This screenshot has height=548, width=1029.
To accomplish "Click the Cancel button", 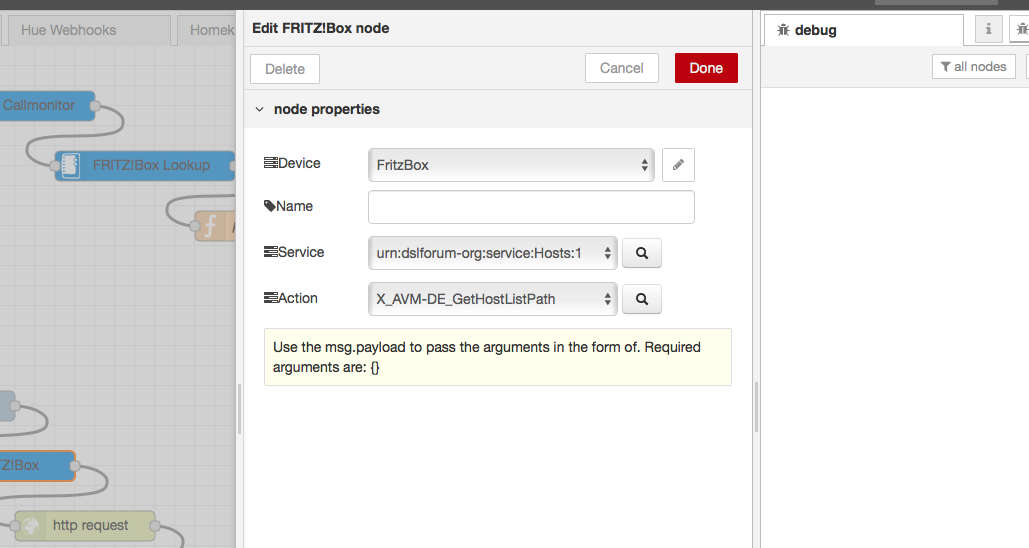I will point(621,68).
